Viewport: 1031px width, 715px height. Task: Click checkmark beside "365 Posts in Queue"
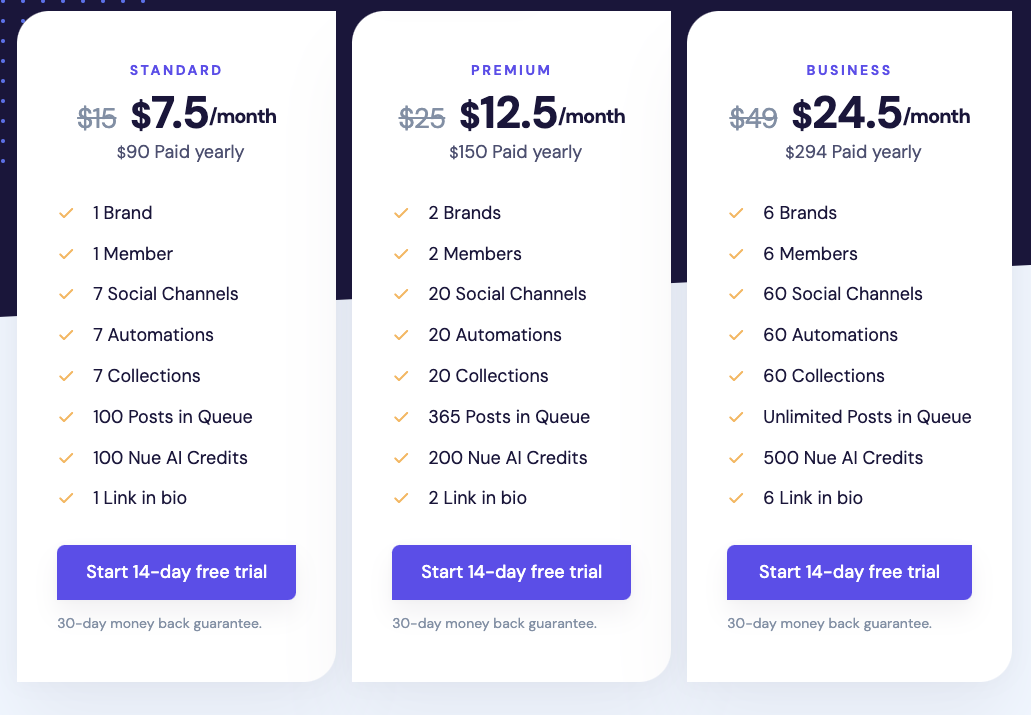pos(402,417)
